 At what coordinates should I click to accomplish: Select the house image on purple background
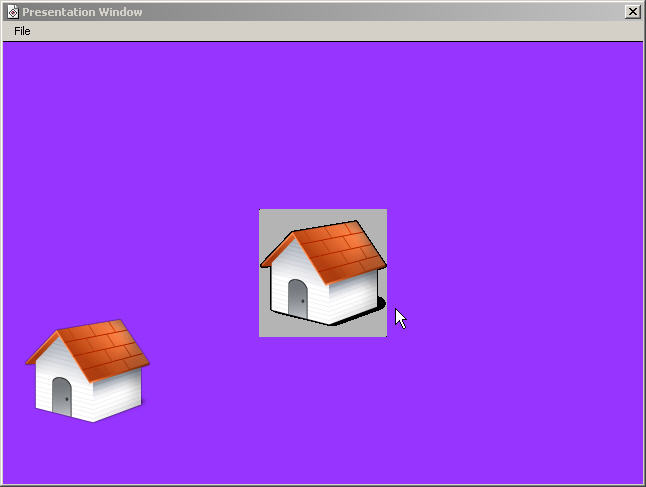click(x=87, y=371)
